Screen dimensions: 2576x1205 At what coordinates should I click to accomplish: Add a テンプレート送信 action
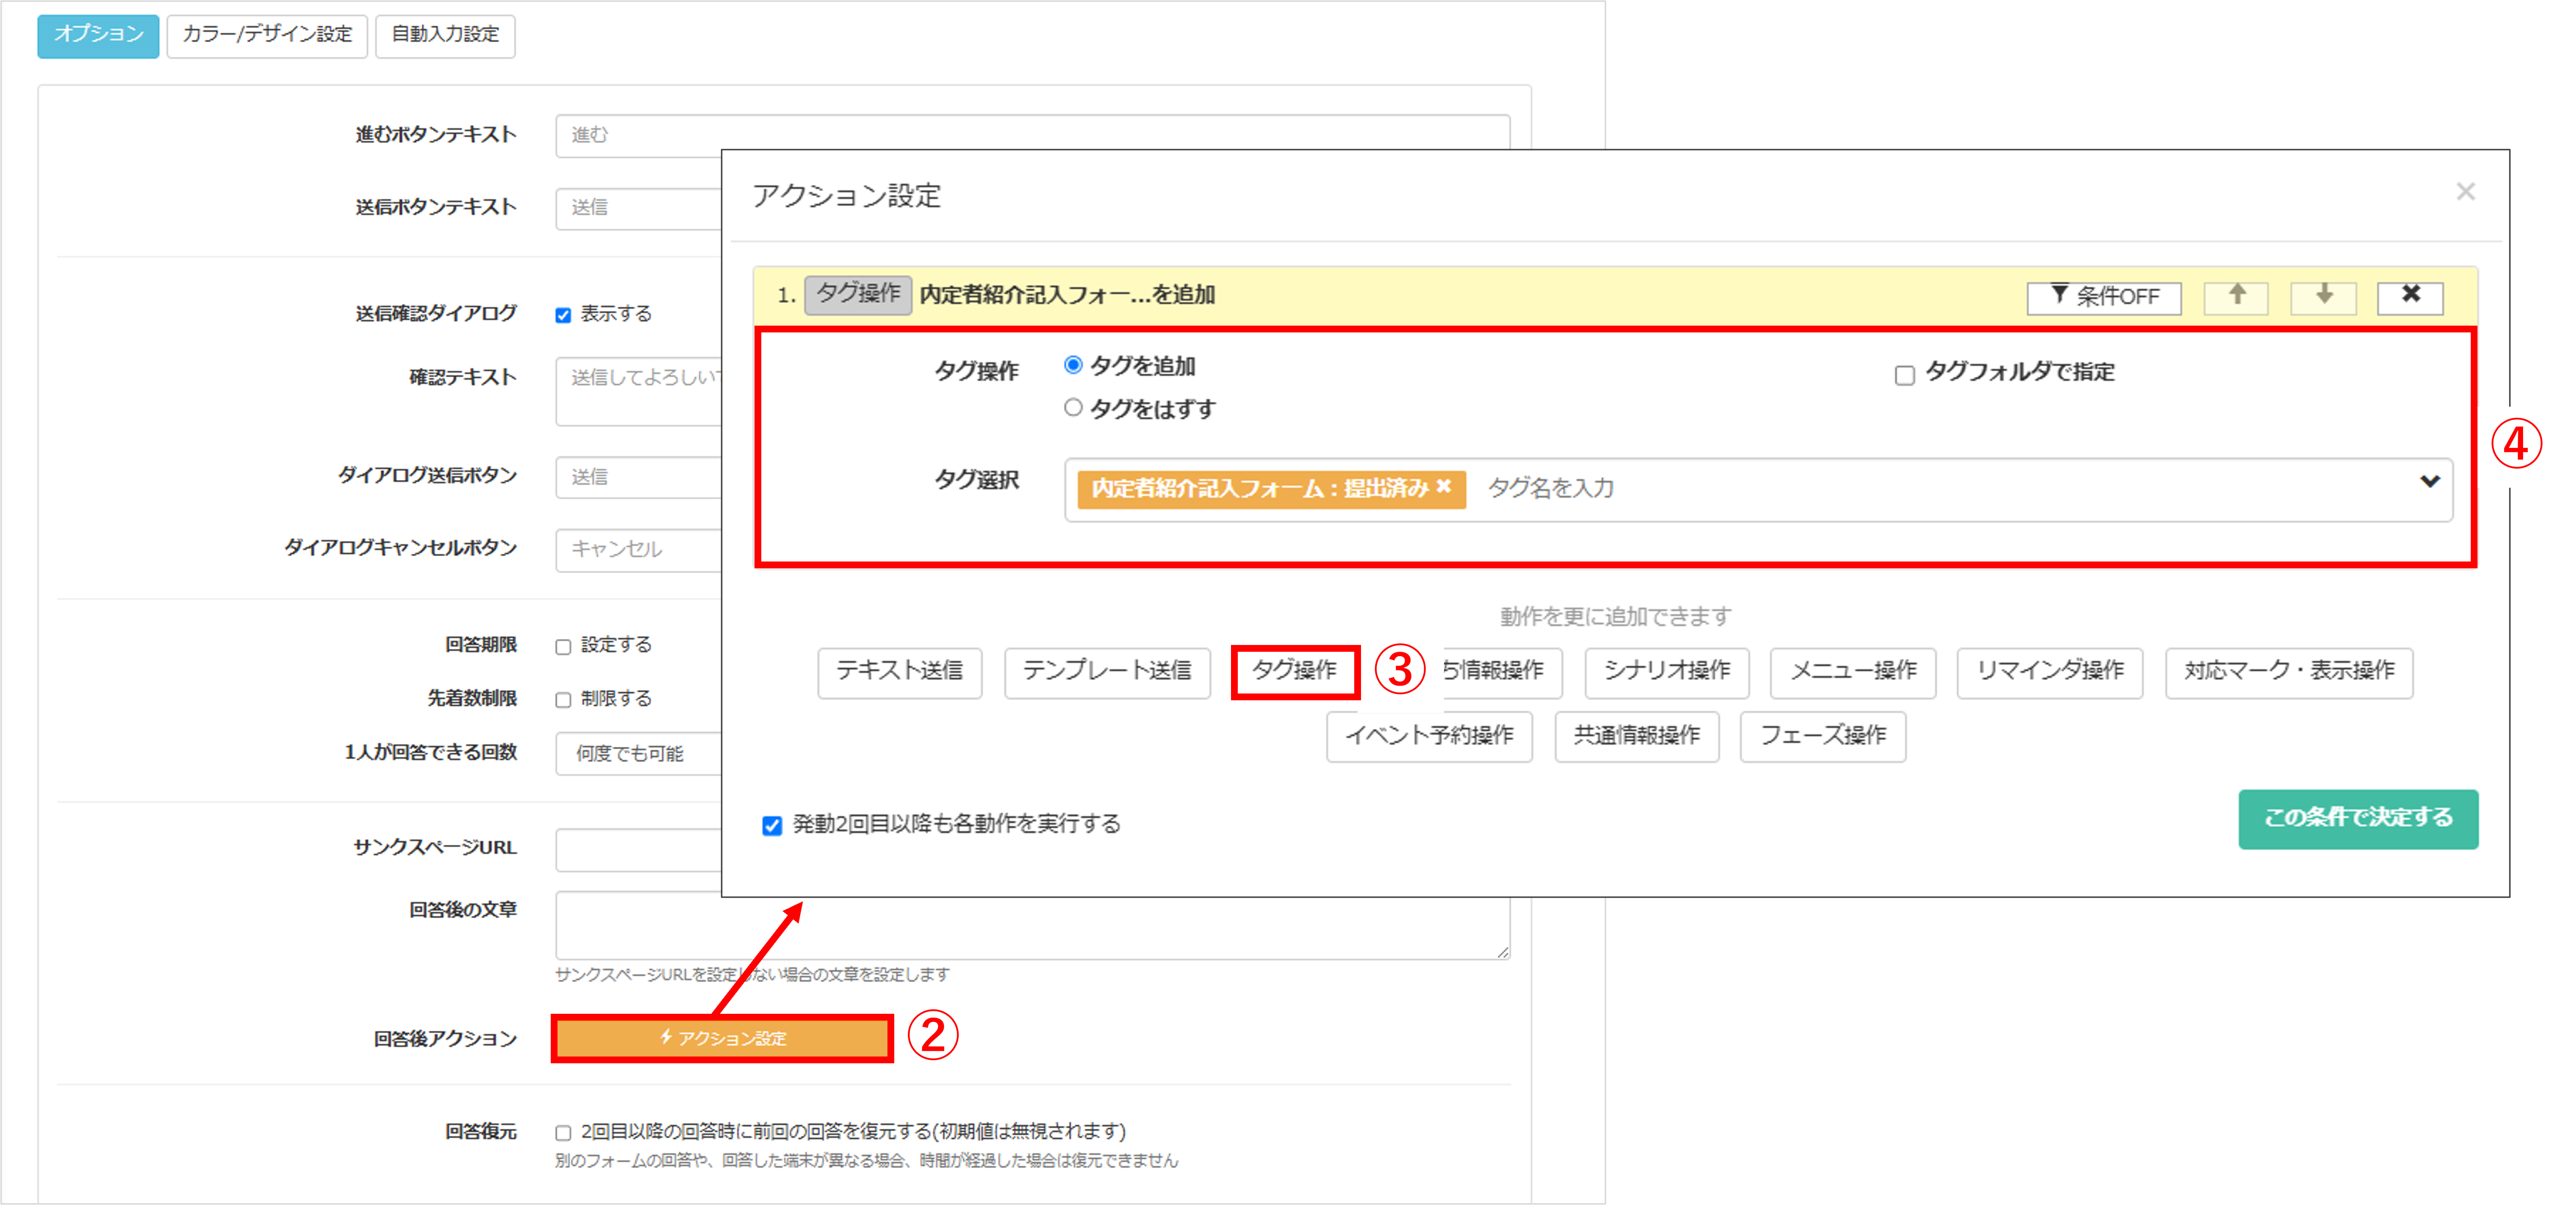coord(1107,672)
